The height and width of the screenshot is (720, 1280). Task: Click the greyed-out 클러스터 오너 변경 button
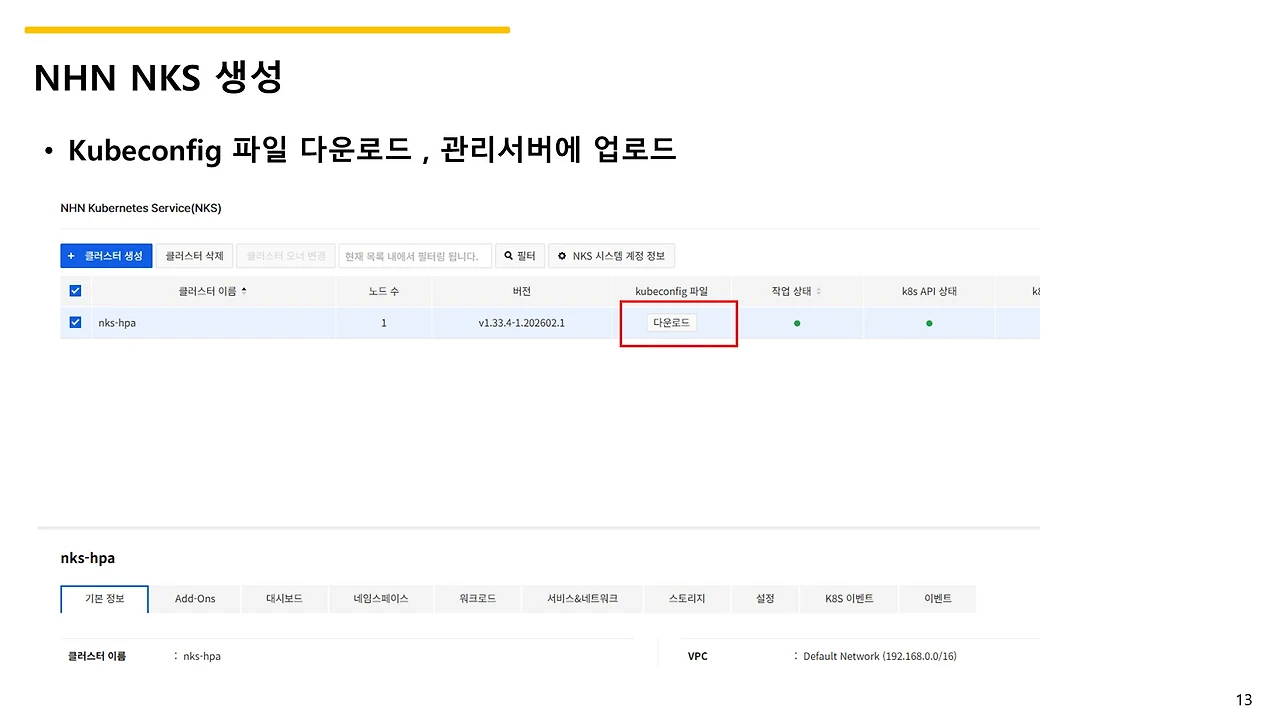[286, 256]
